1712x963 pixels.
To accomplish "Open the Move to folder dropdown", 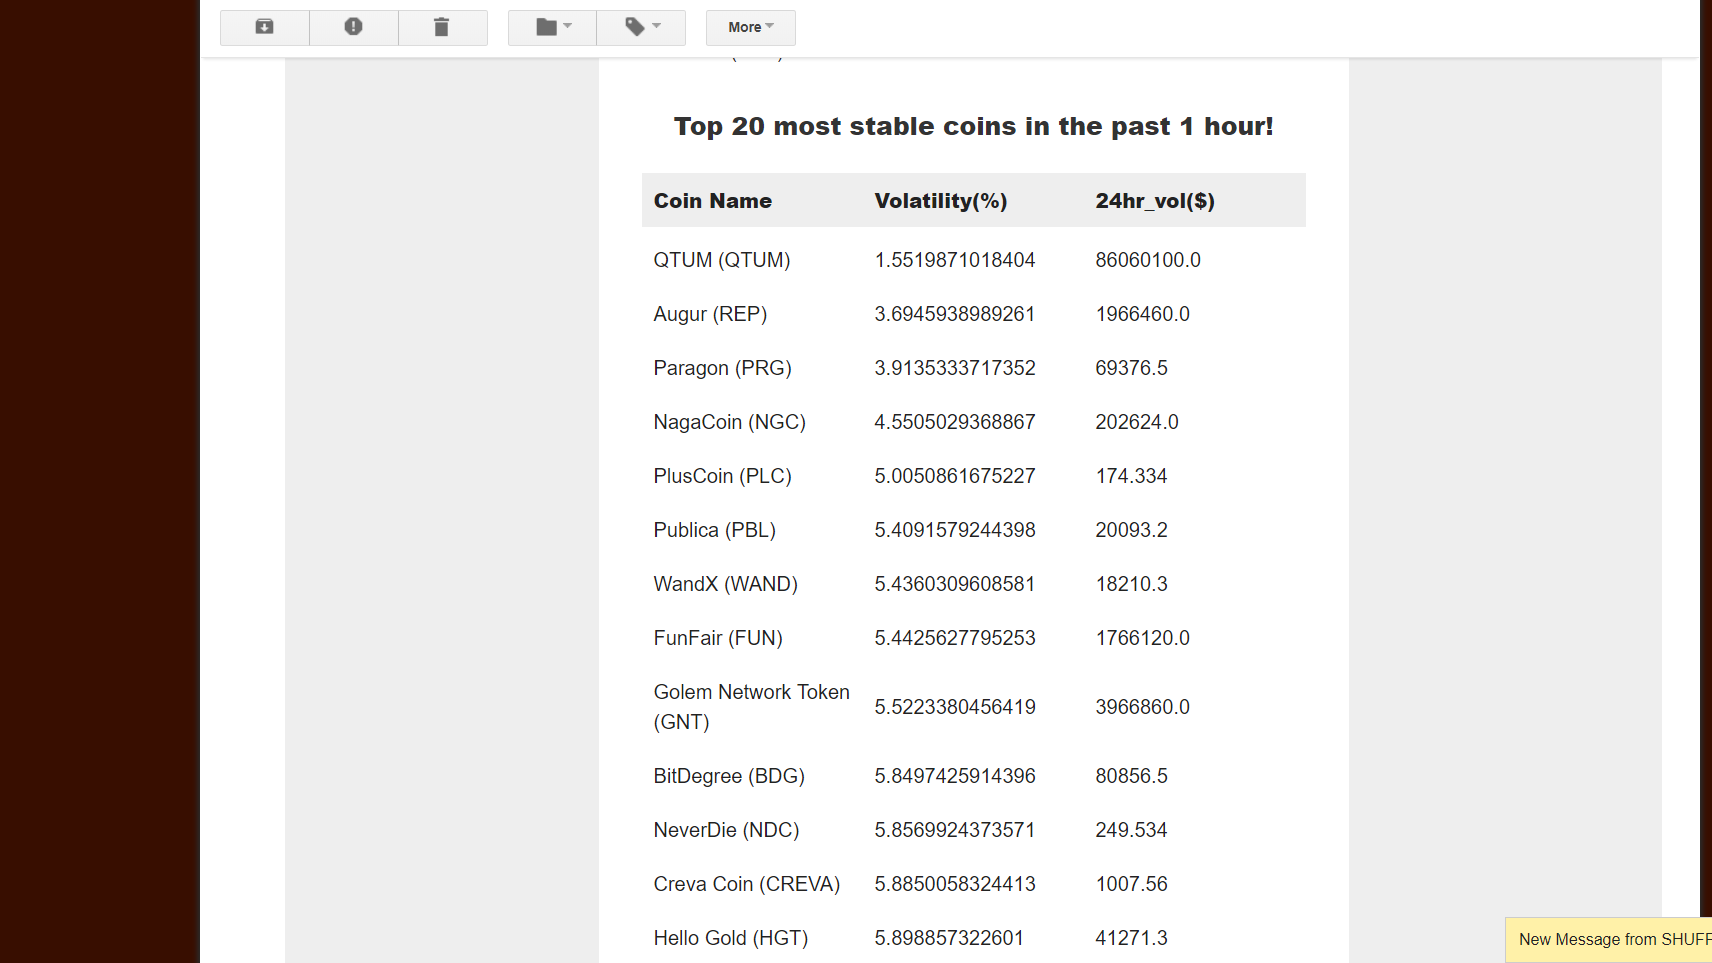I will (552, 27).
